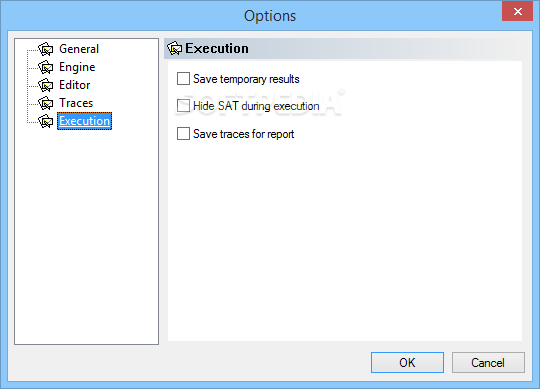Close the Options dialog window
Viewport: 540px width, 389px height.
coord(517,11)
